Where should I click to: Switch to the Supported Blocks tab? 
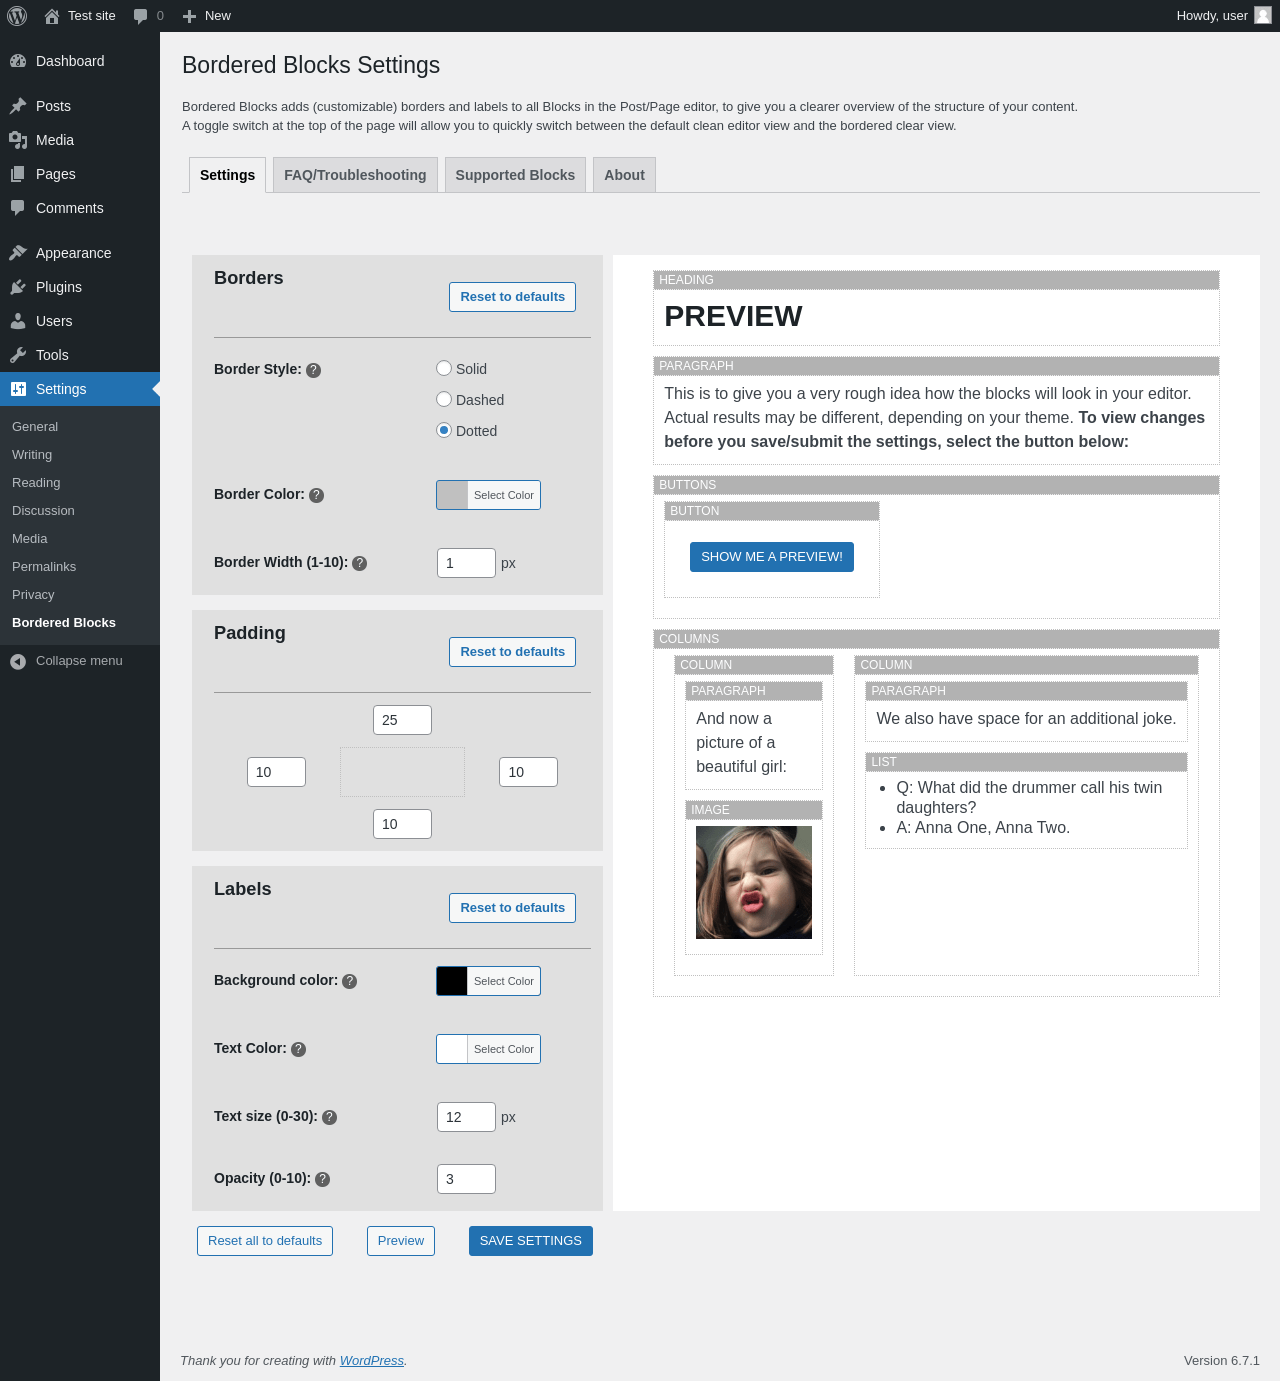tap(515, 175)
